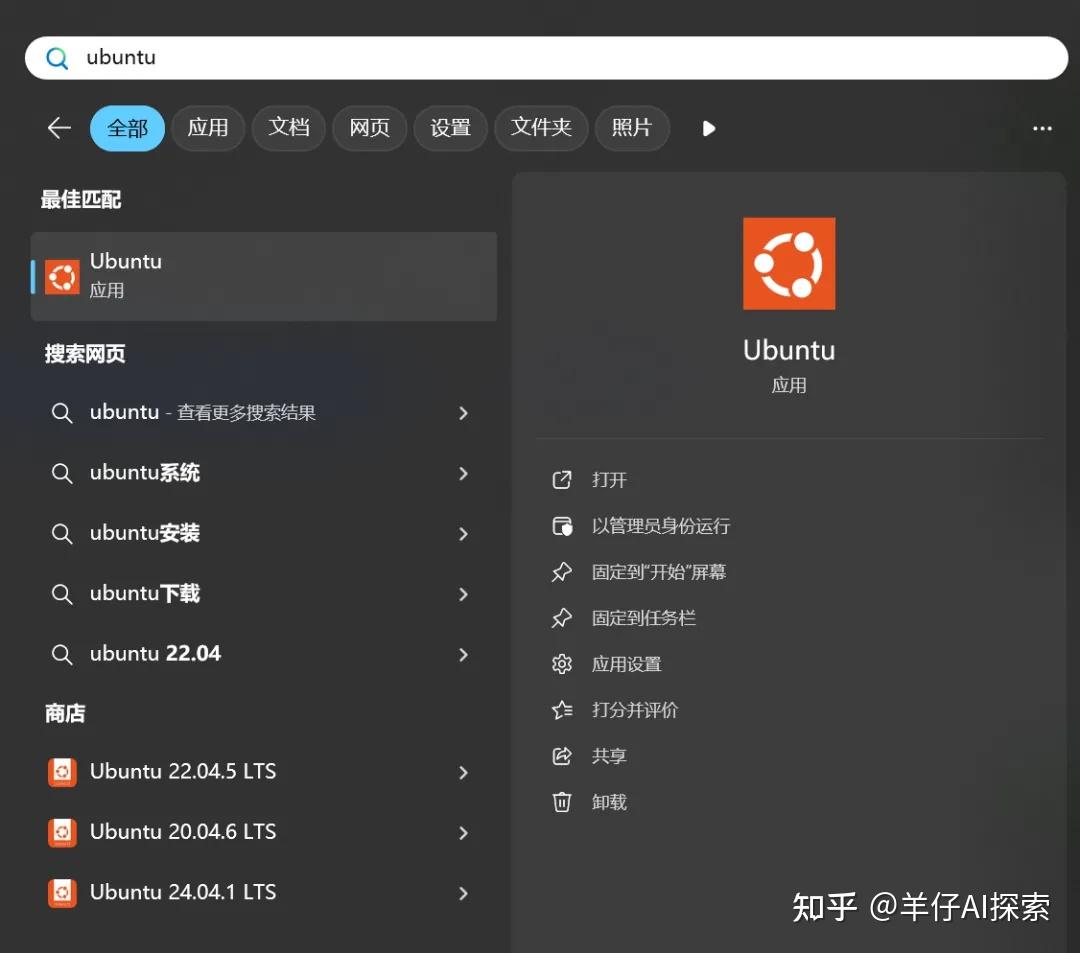Click the search magnifier icon in search box
The image size is (1080, 953).
tap(57, 59)
